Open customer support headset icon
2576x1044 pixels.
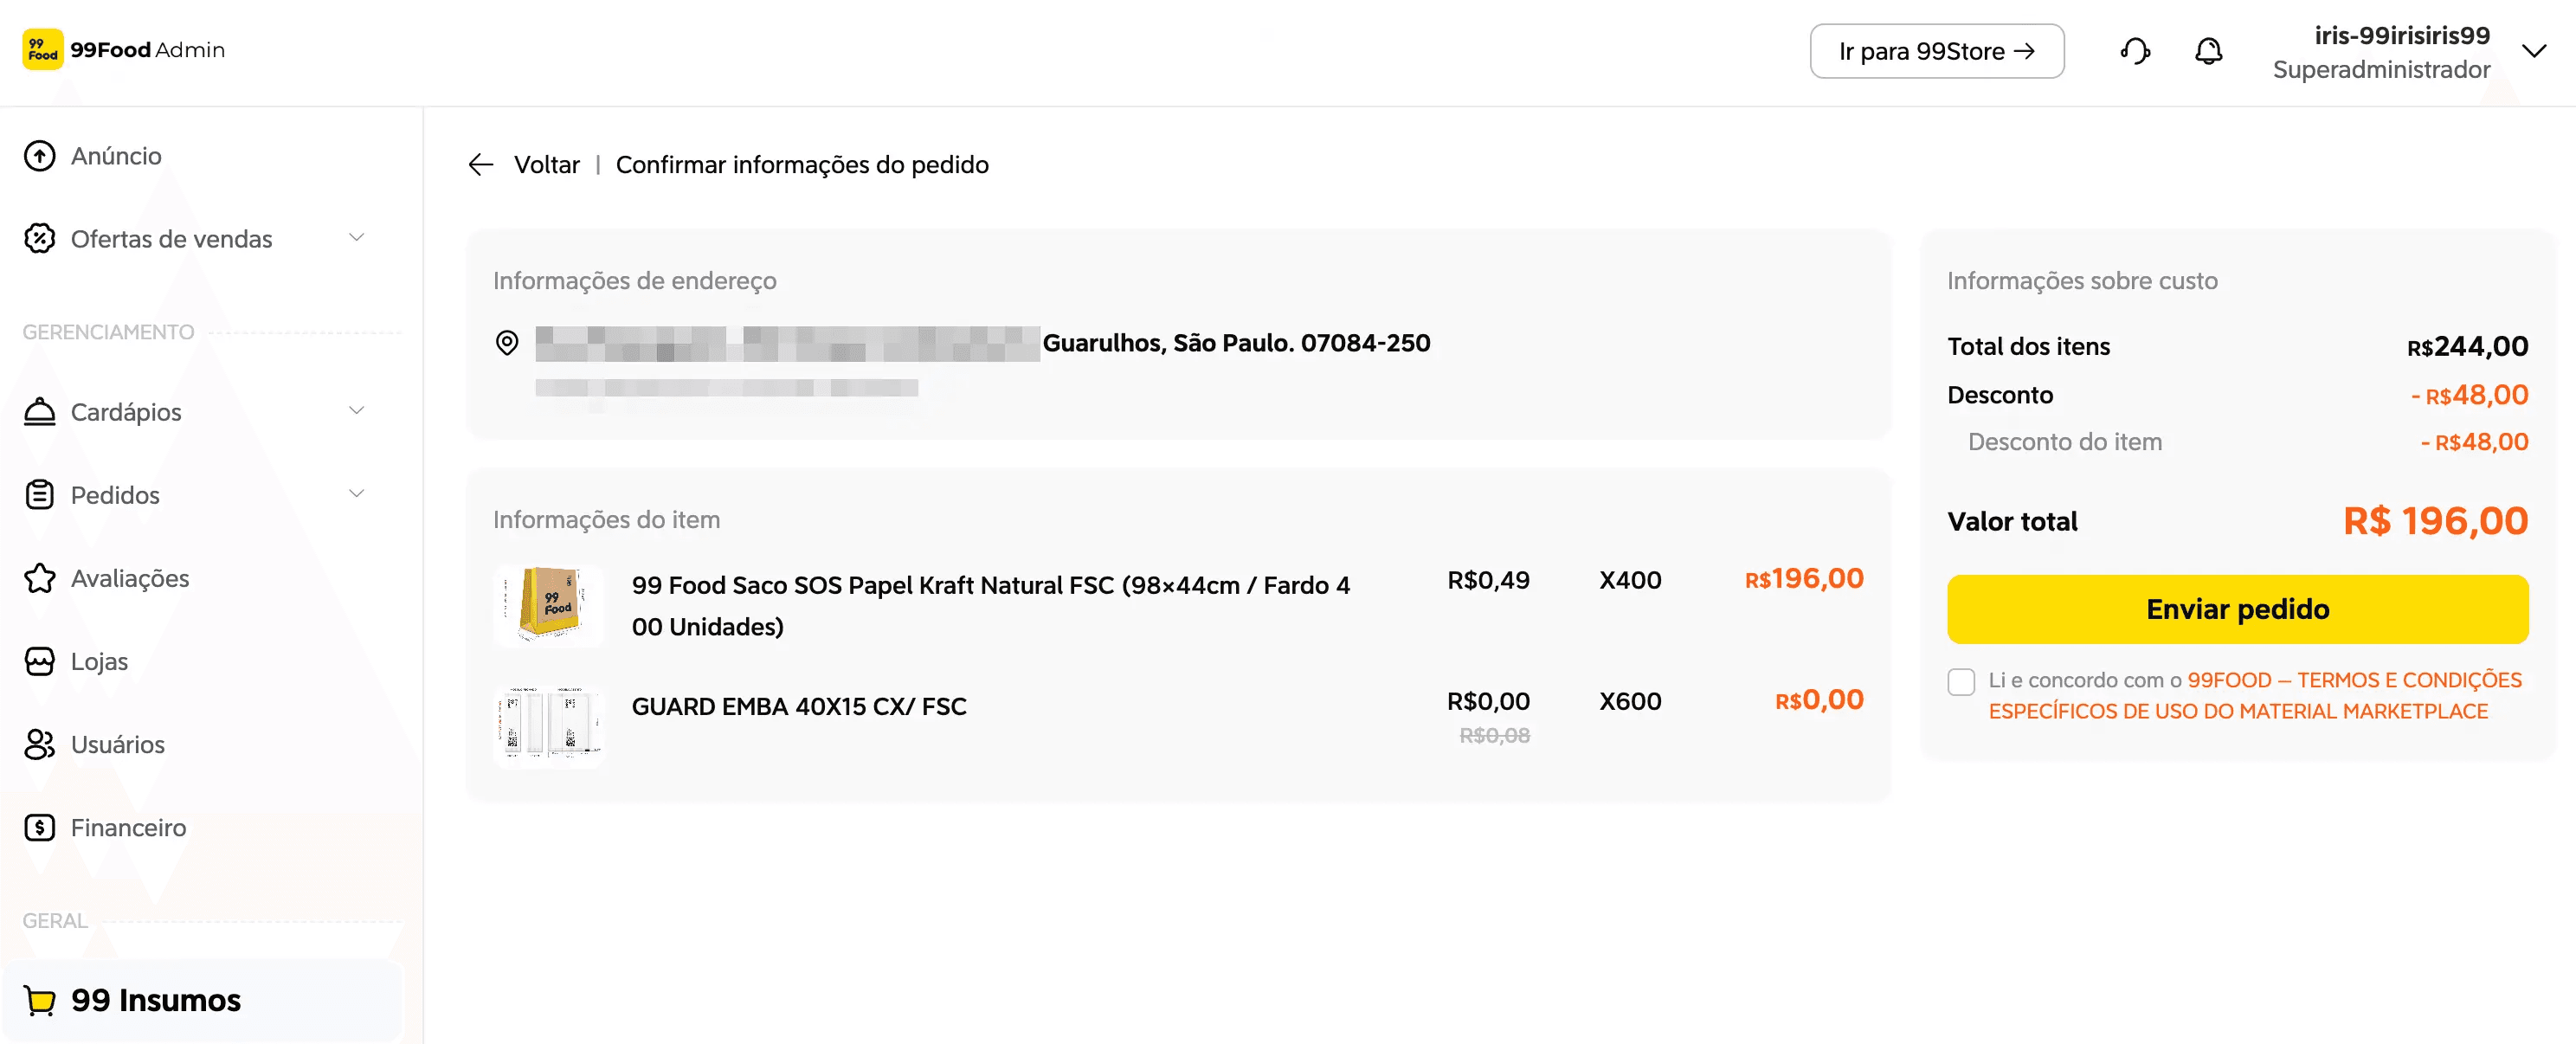[2135, 51]
